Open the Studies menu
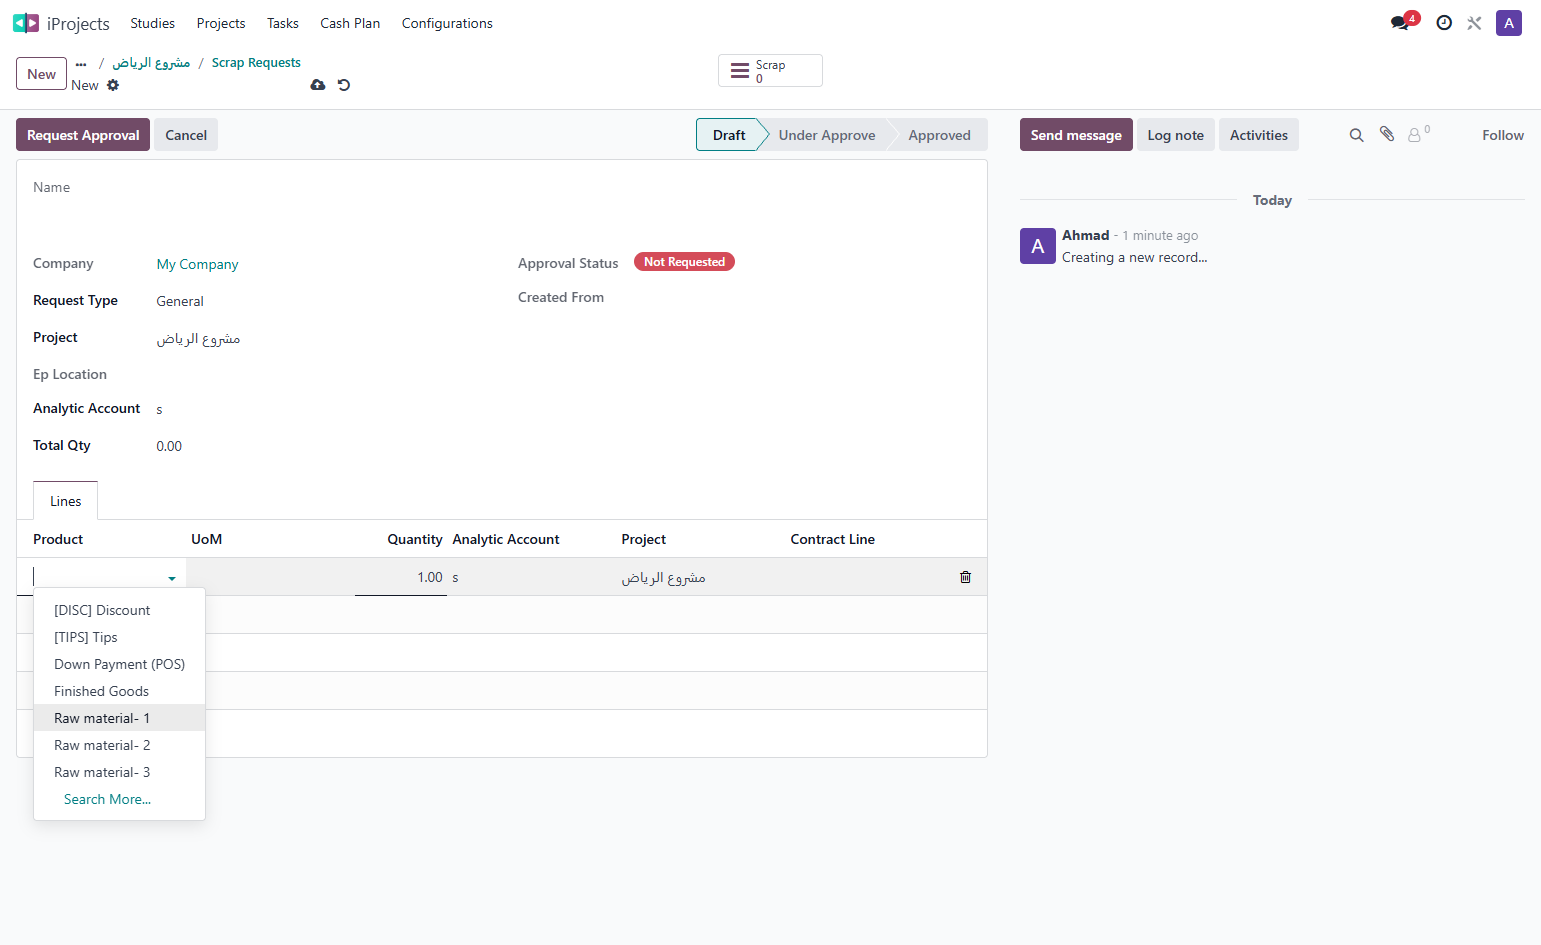Viewport: 1541px width, 945px height. pyautogui.click(x=152, y=23)
